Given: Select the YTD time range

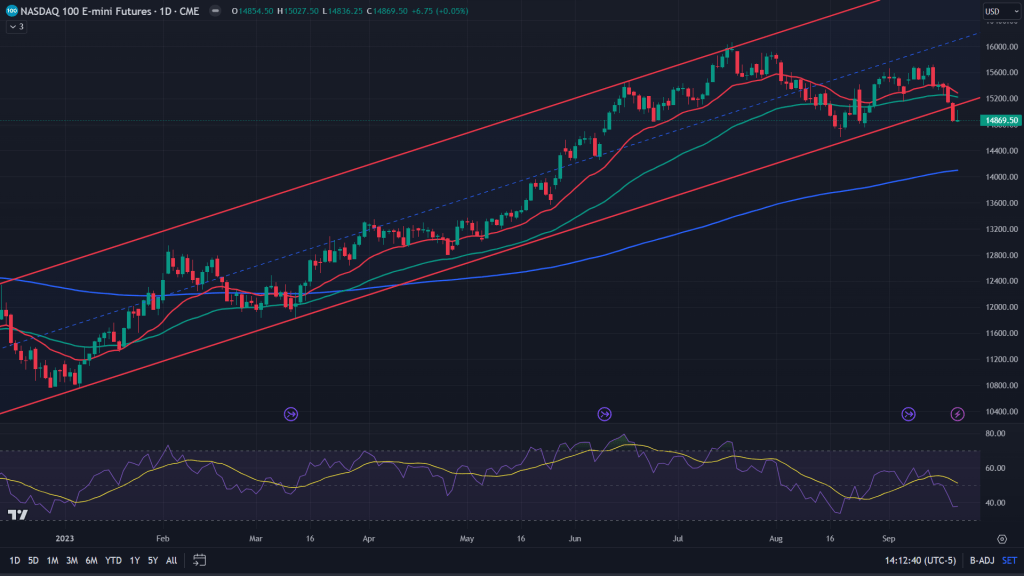Looking at the screenshot, I should (x=112, y=560).
